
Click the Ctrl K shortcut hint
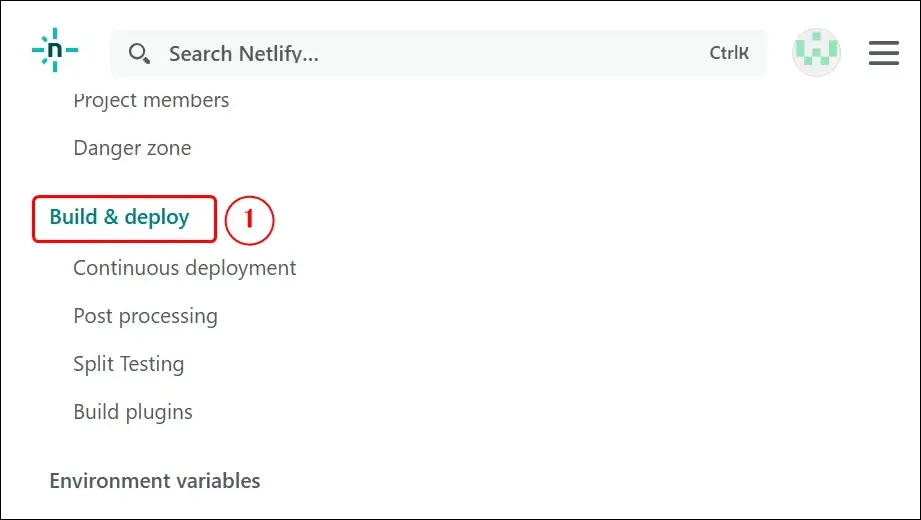pos(729,54)
